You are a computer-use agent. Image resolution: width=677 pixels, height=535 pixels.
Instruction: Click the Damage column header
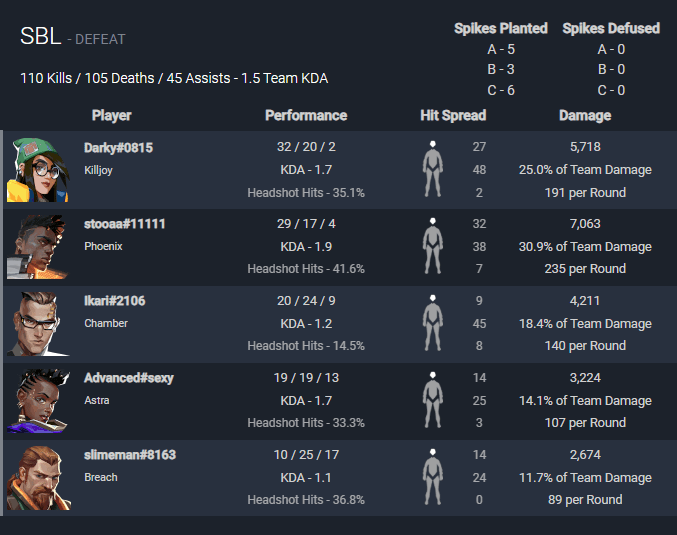point(585,115)
